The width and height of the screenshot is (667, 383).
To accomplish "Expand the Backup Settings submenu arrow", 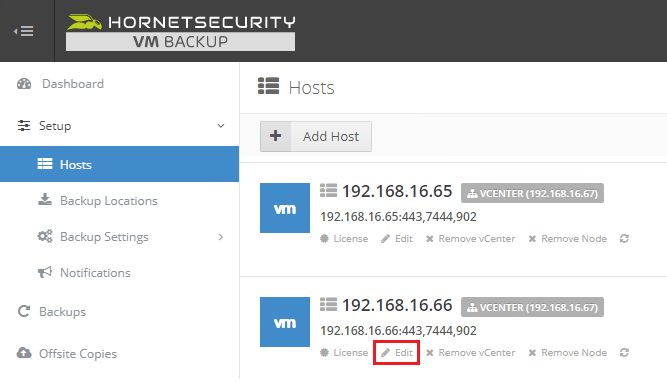I will click(221, 237).
